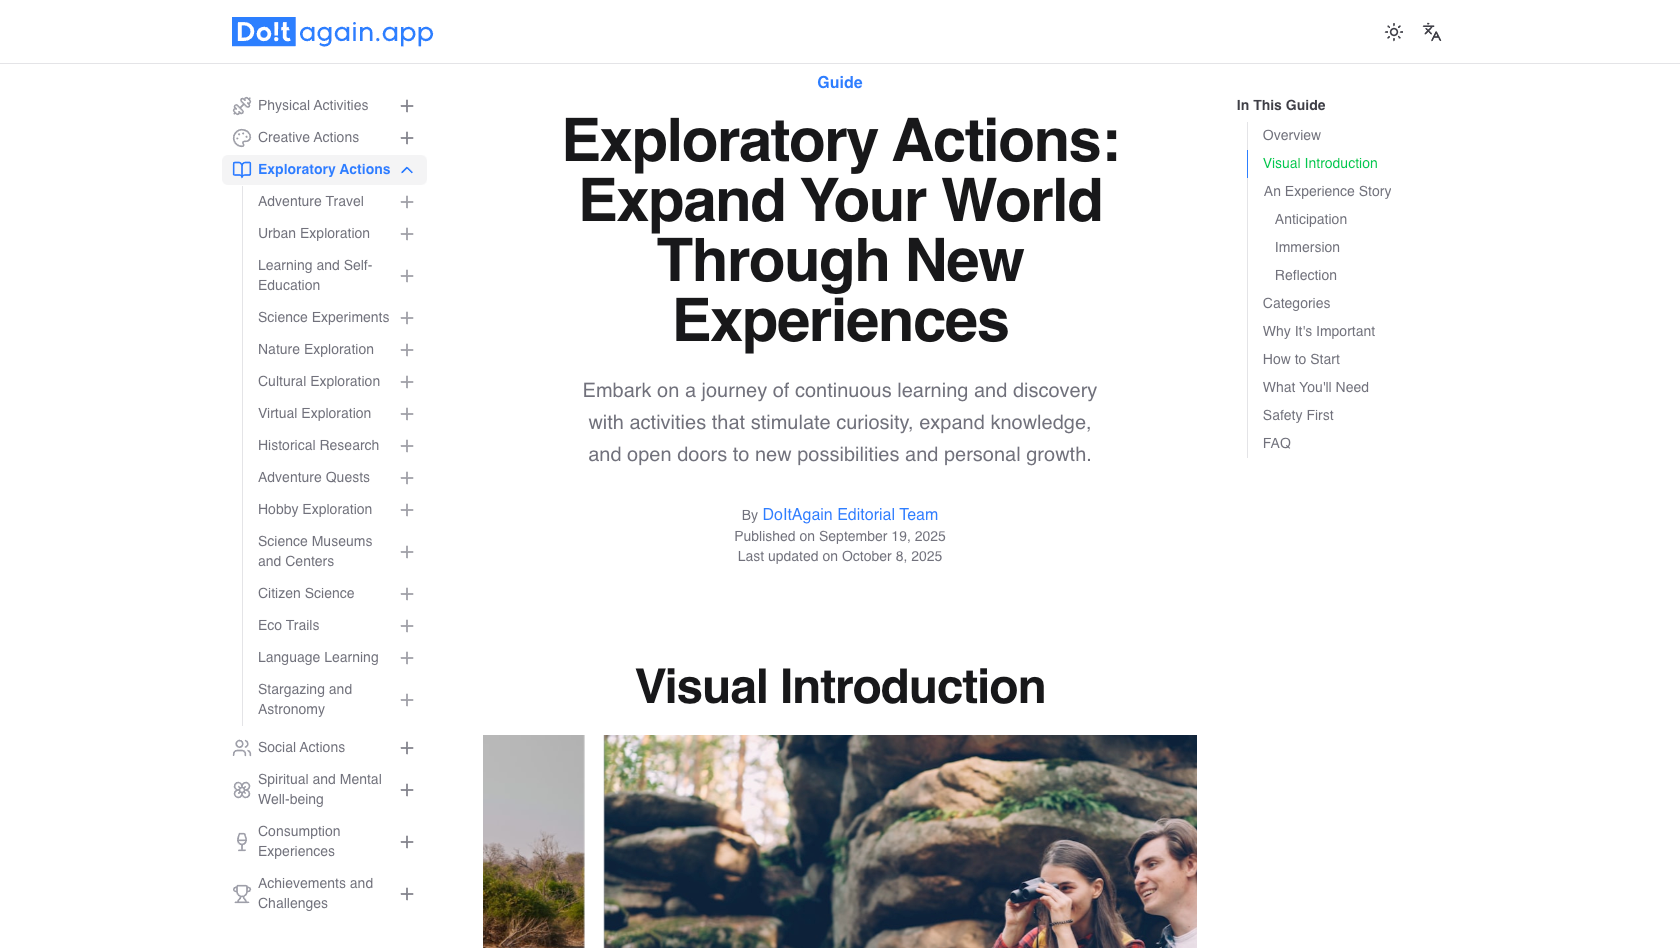Expand Science Experiments with its plus icon
Screen dimensions: 1680x948
tap(407, 317)
